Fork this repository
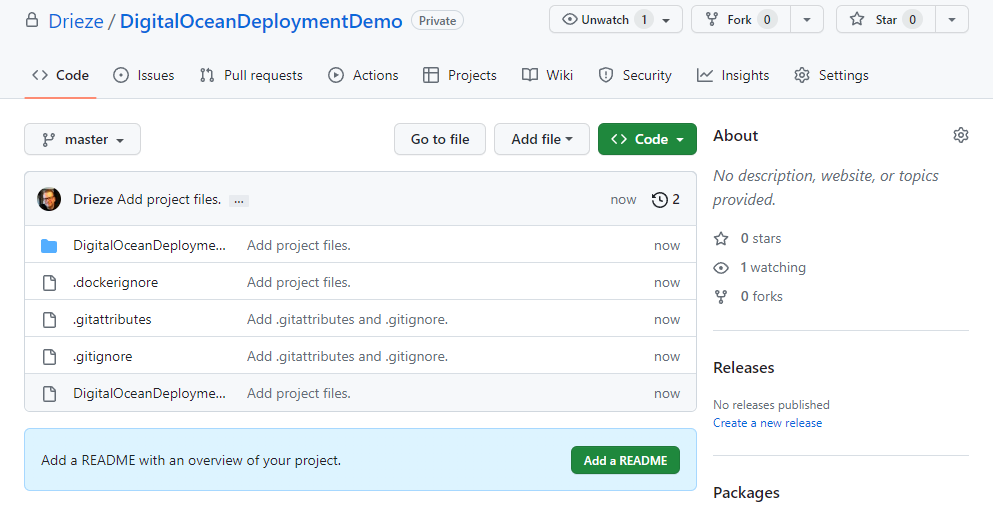The height and width of the screenshot is (517, 993). (x=741, y=20)
